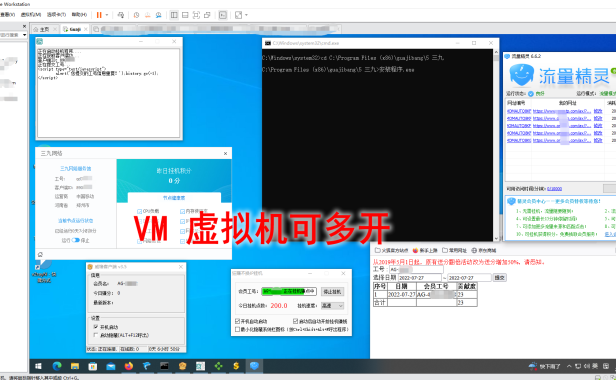The image size is (616, 380).
Task: Take a VM snapshot with the clock icon
Action: point(136,15)
